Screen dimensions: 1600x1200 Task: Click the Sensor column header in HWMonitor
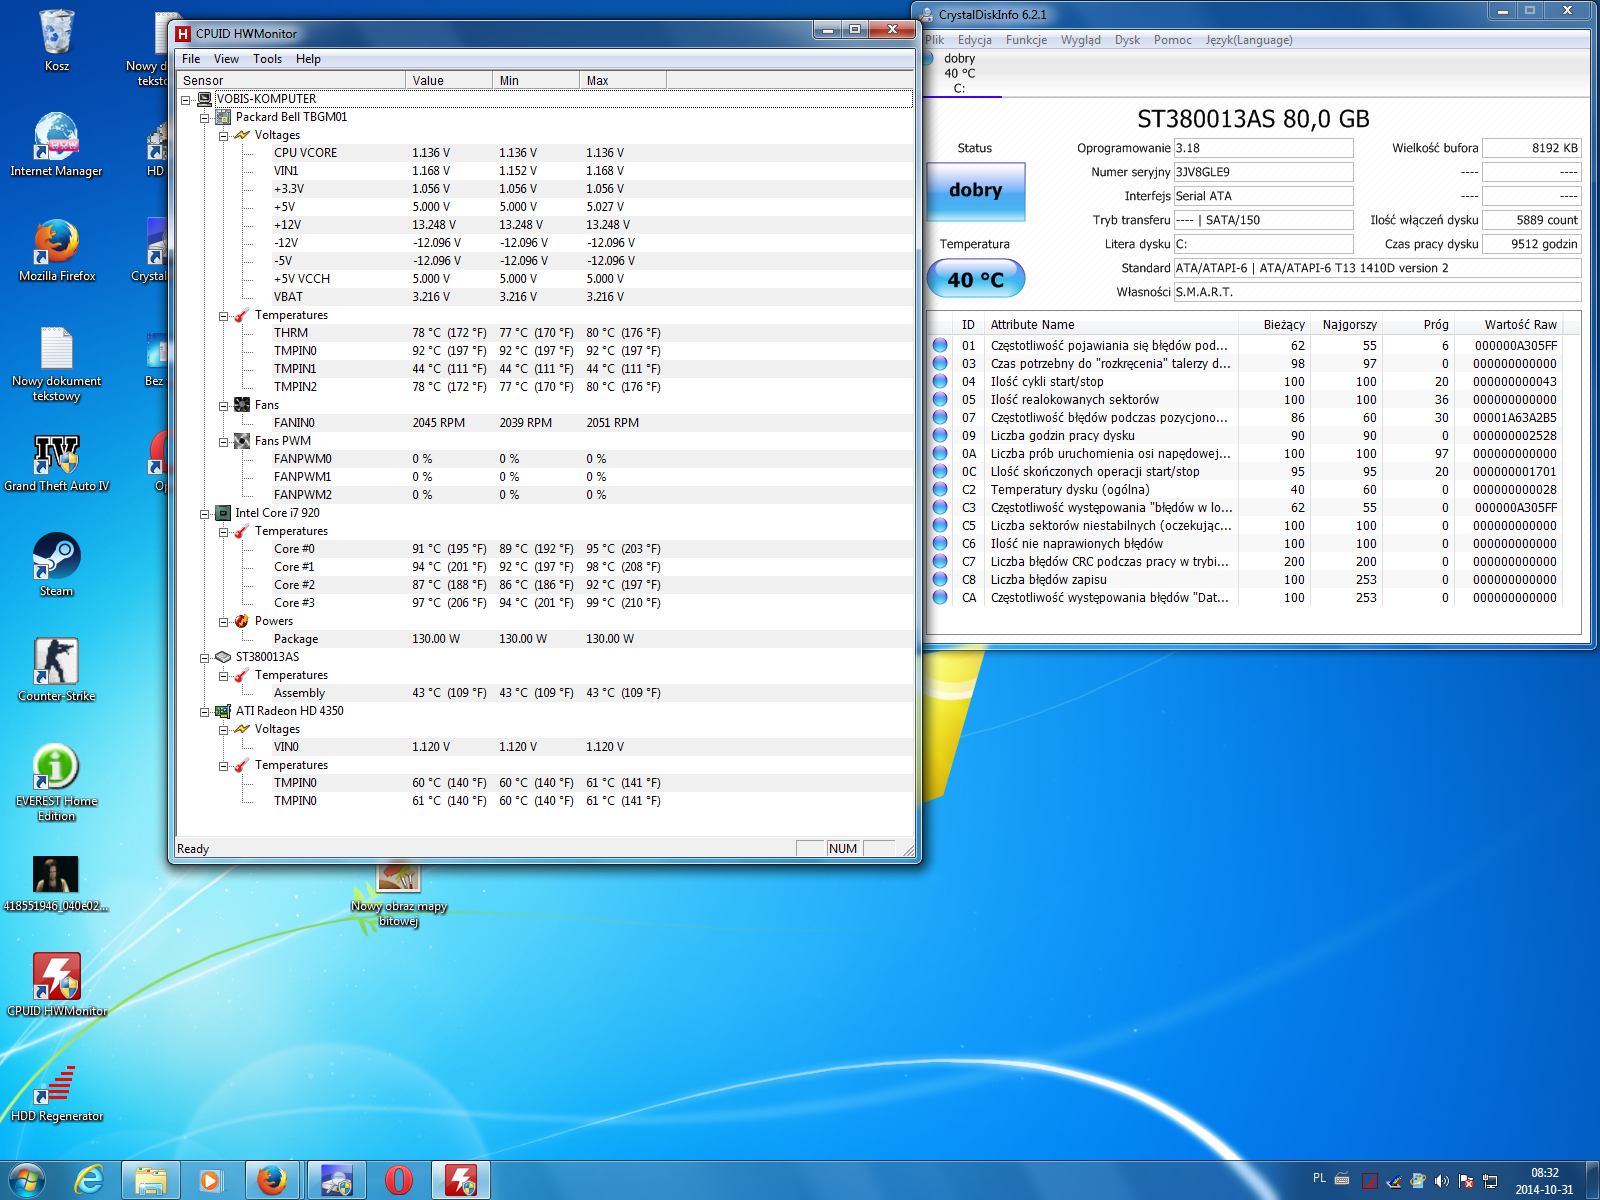(x=291, y=80)
